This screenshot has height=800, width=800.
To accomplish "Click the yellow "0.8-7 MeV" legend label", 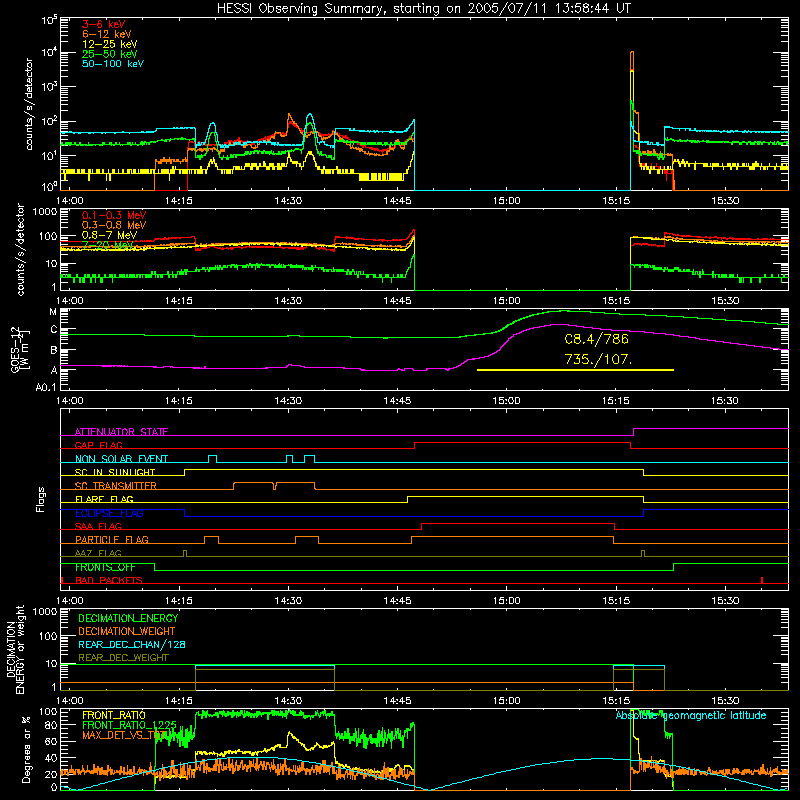I will click(109, 235).
